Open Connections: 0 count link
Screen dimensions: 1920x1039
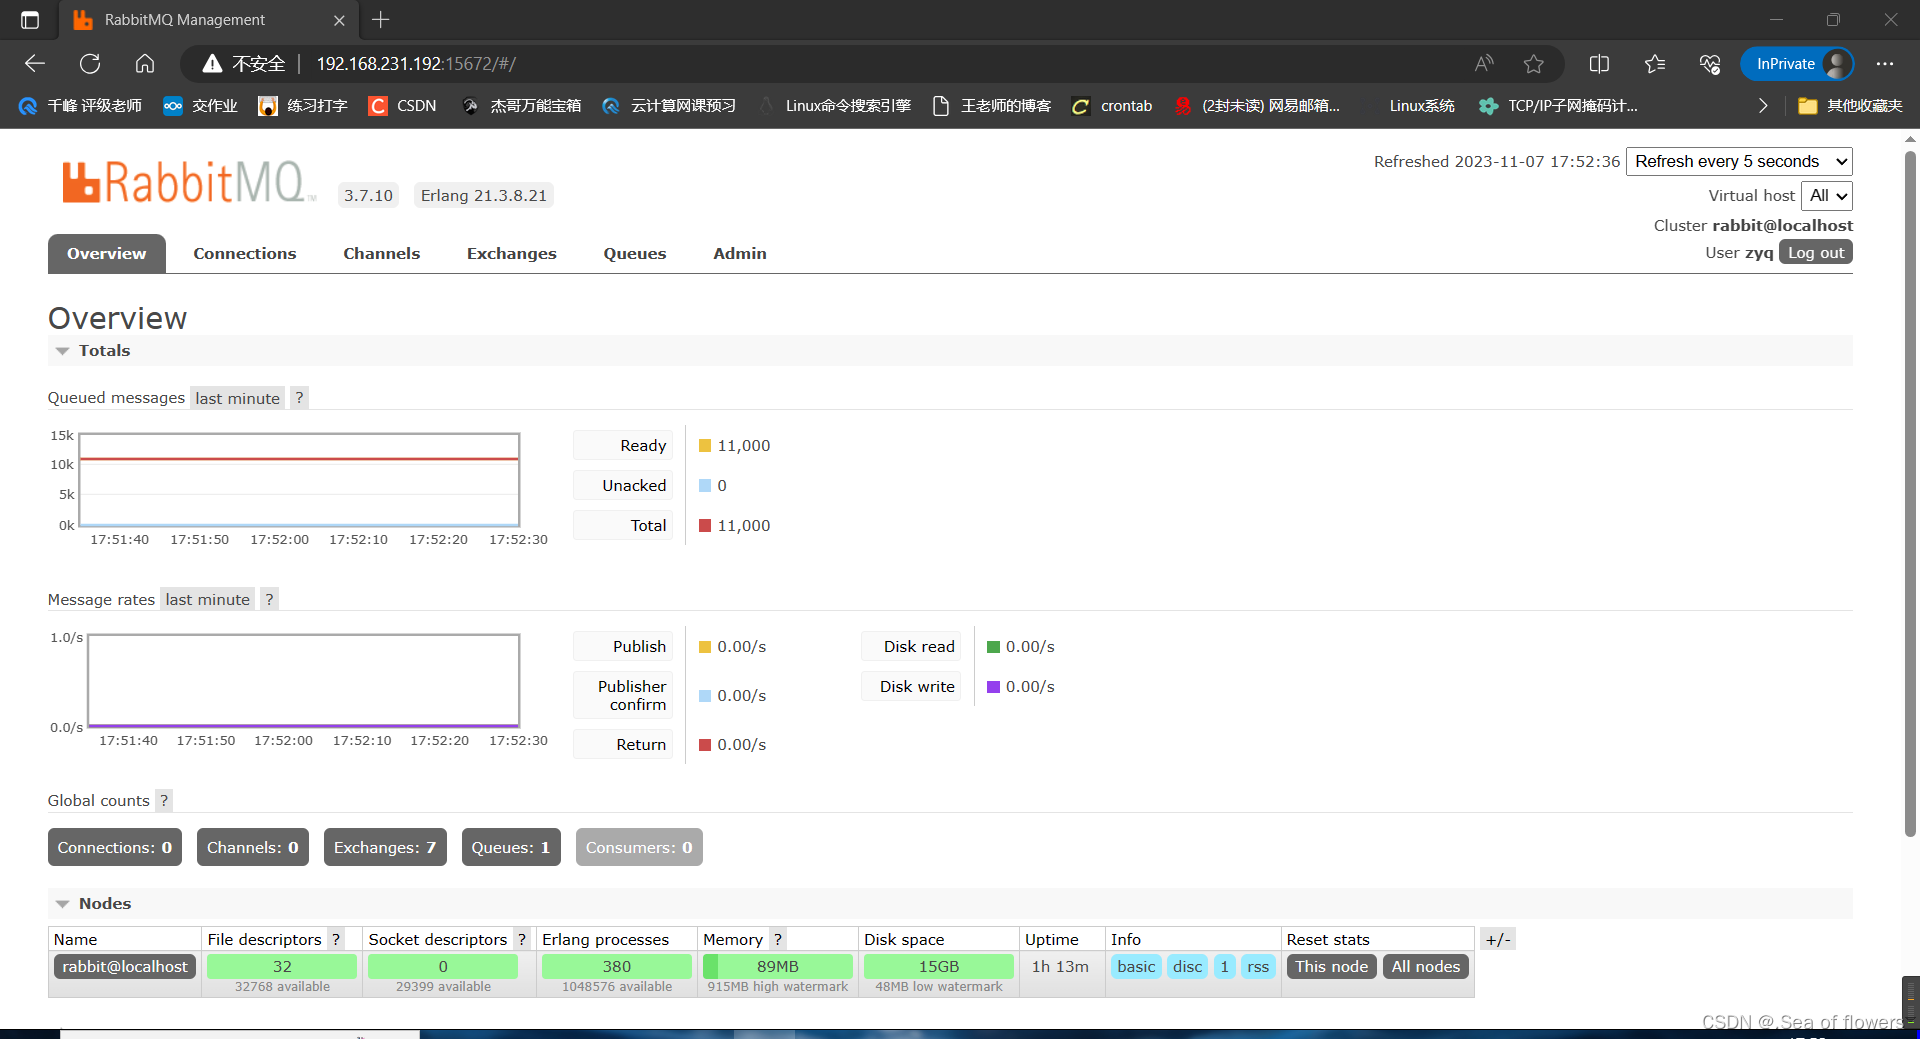pos(115,848)
